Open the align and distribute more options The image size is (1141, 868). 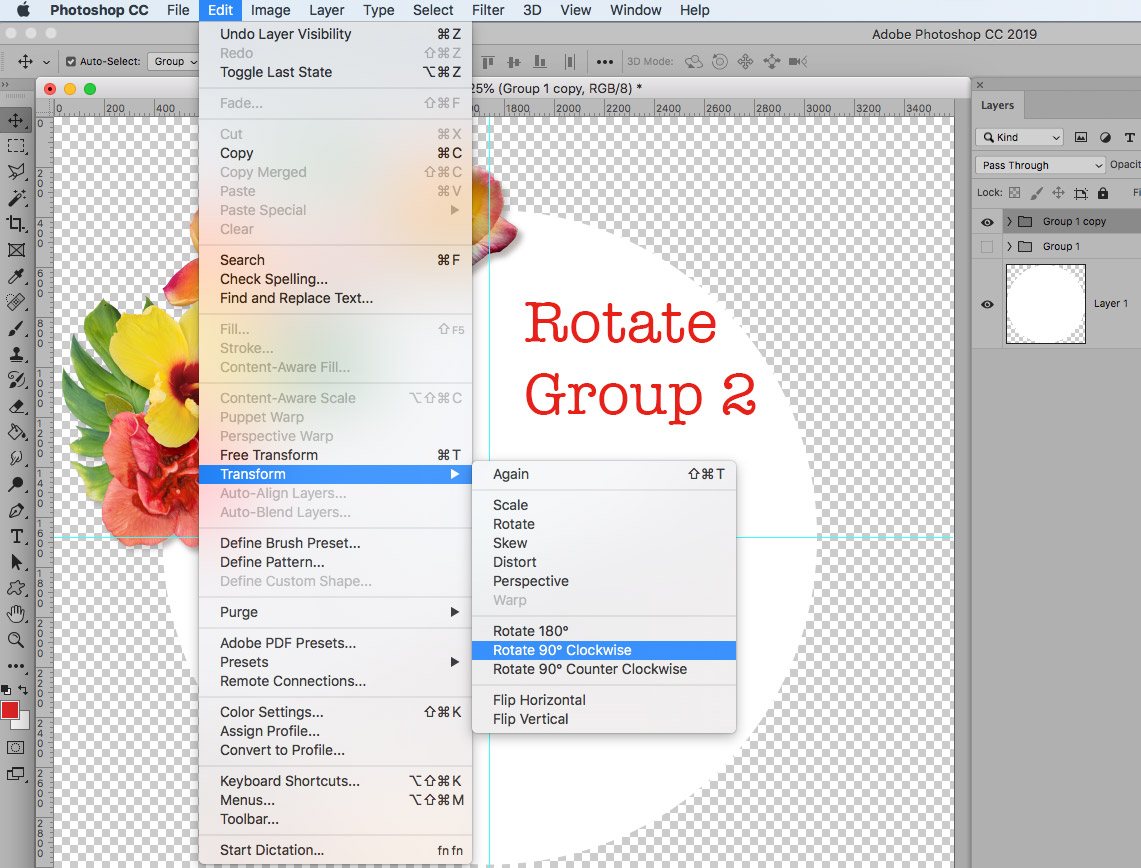pyautogui.click(x=605, y=62)
